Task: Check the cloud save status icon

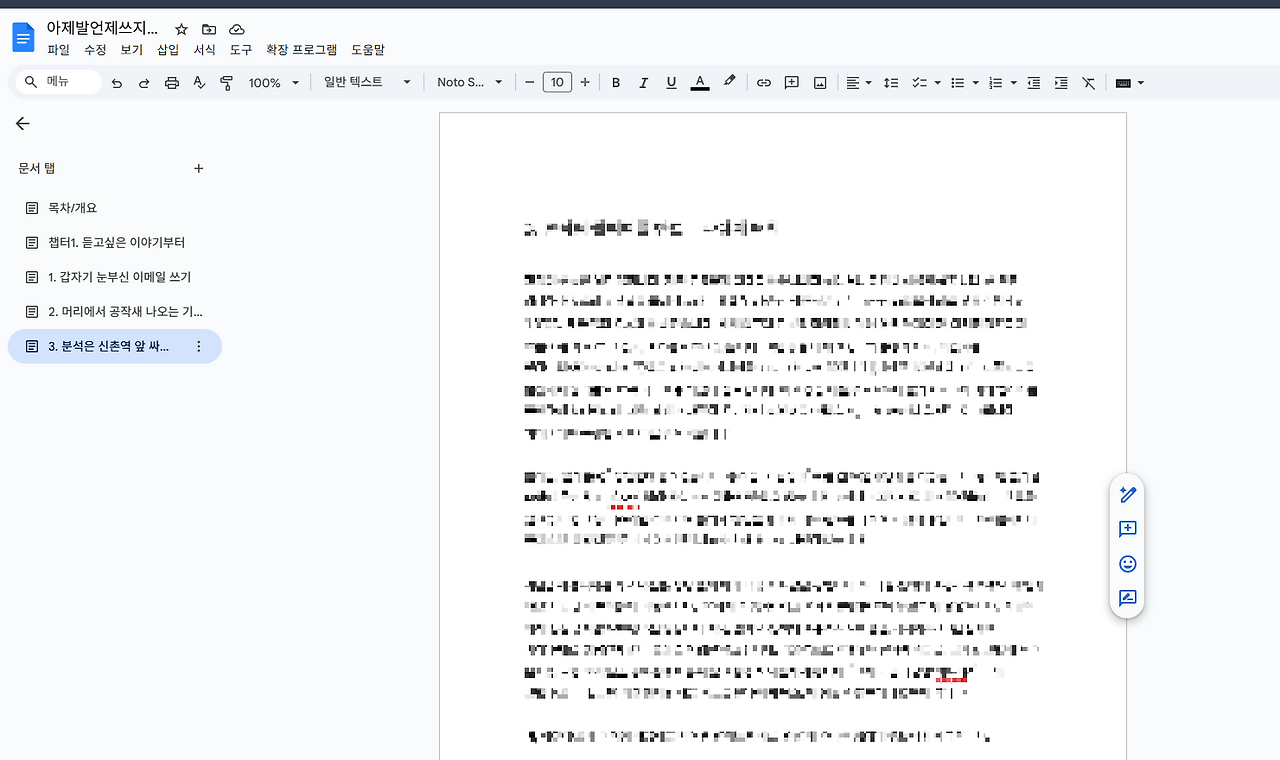Action: tap(236, 30)
